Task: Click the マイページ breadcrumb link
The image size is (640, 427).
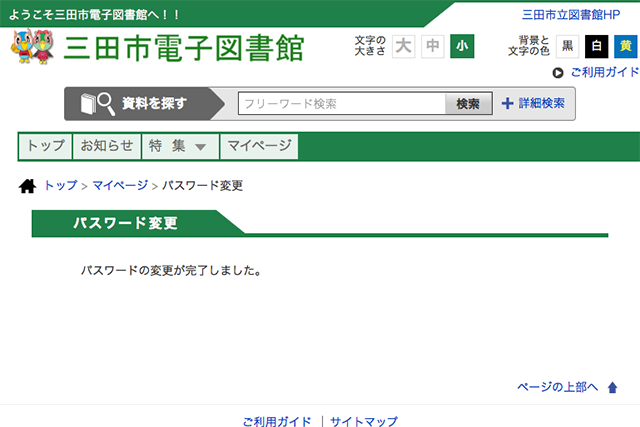Action: [x=120, y=186]
